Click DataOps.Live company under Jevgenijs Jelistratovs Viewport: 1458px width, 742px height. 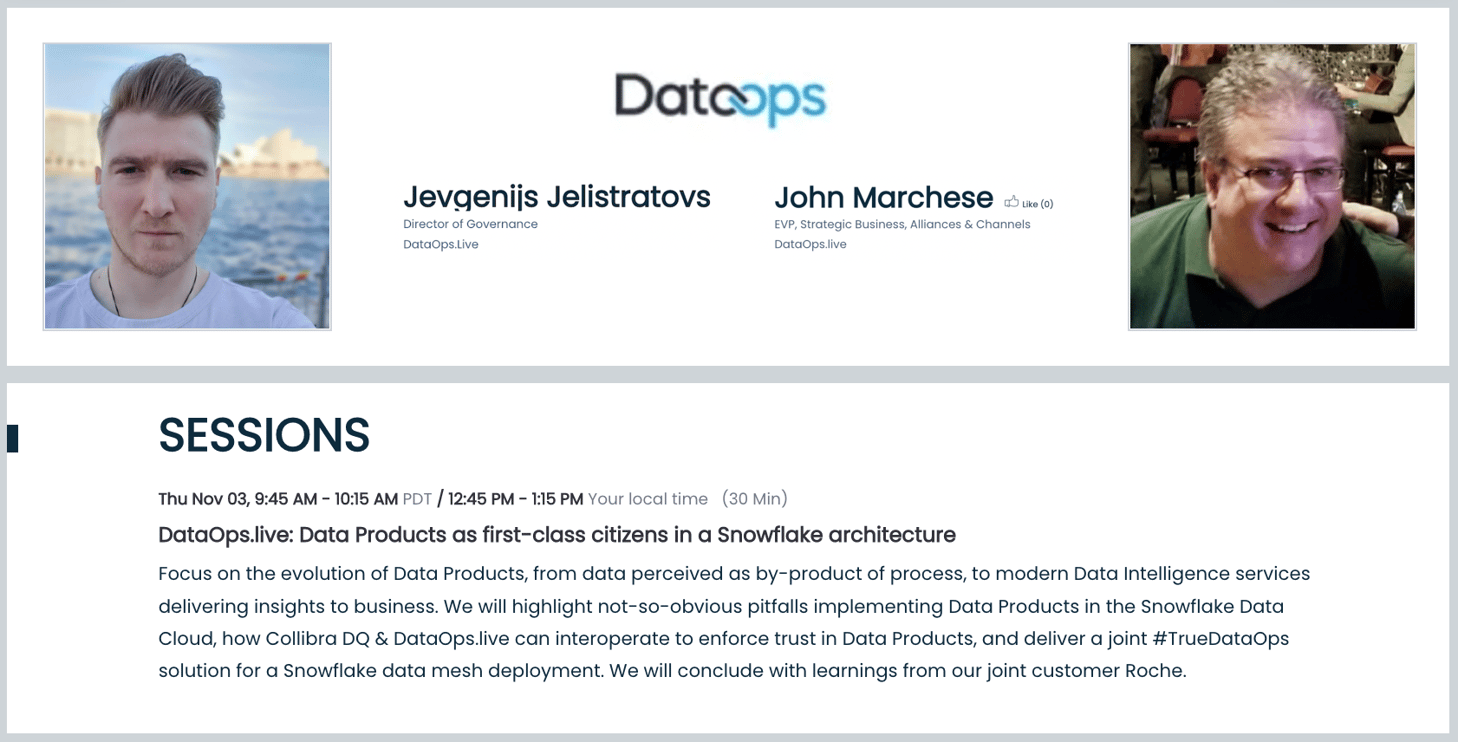click(x=441, y=244)
